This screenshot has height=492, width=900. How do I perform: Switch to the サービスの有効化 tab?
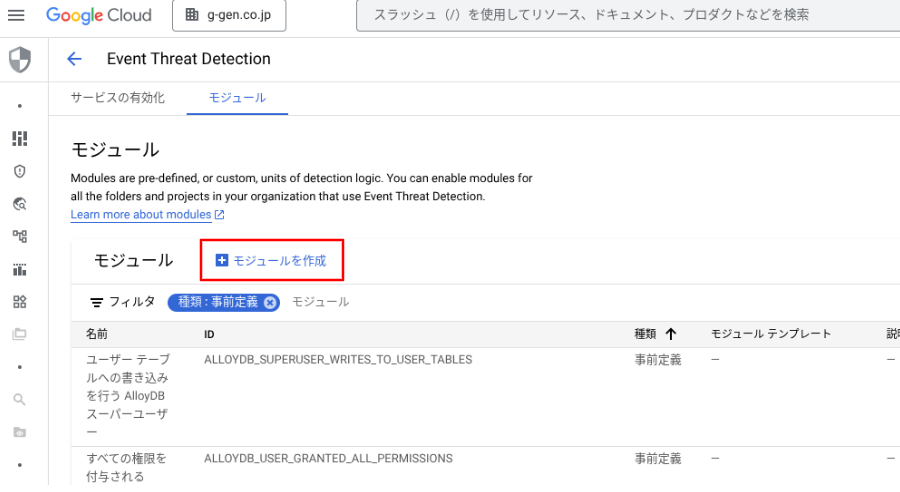coord(118,98)
